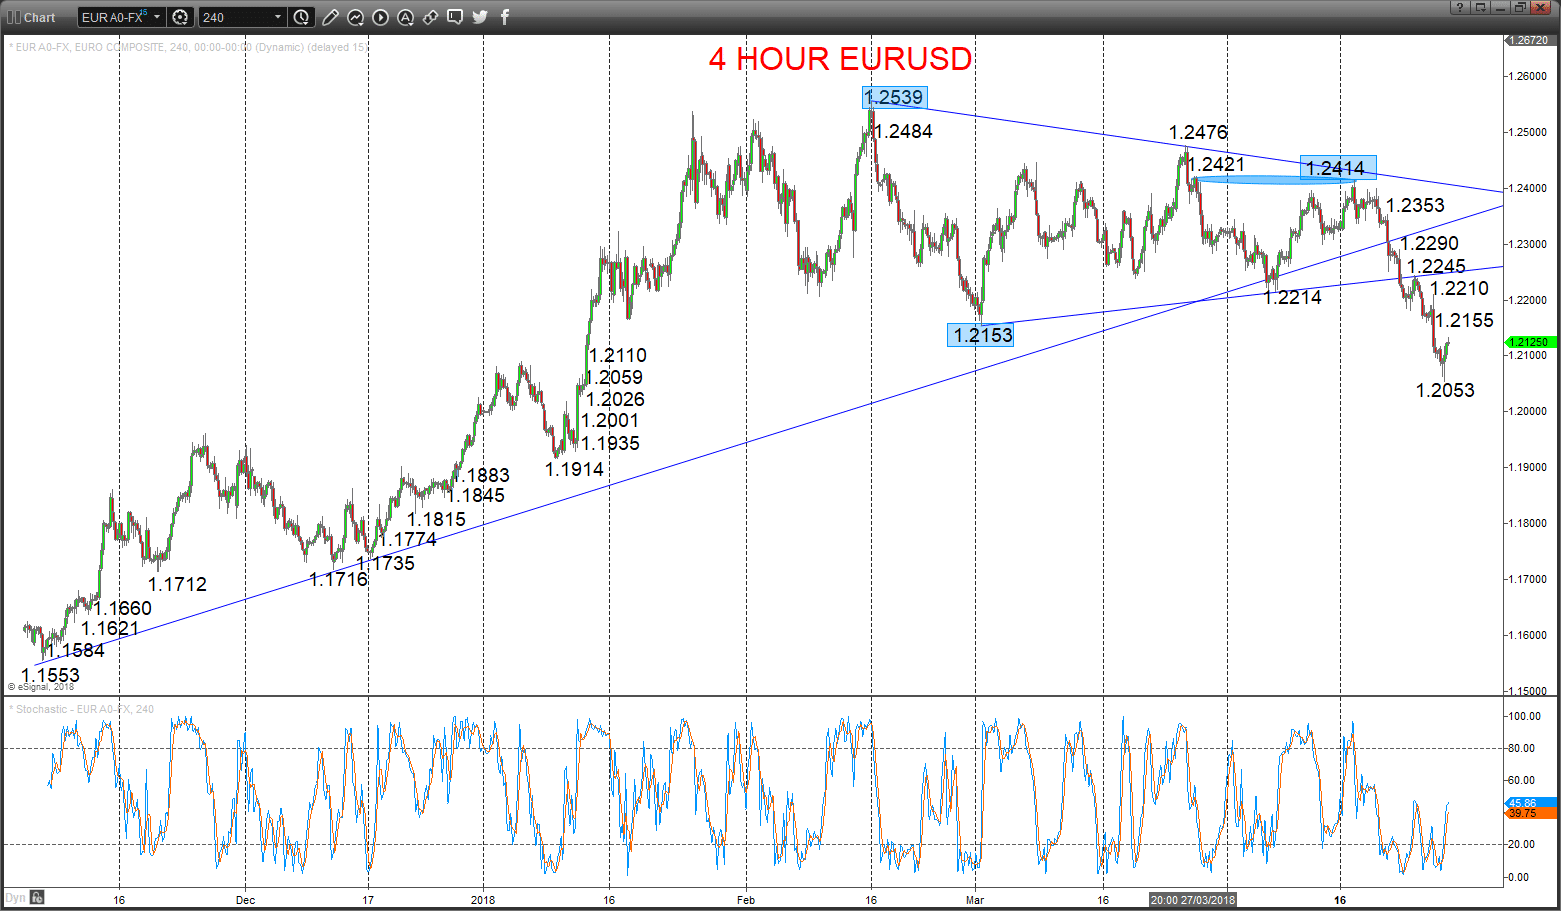Click the 1.2476 peak price label
Screen dimensions: 1561x911
[x=1198, y=132]
